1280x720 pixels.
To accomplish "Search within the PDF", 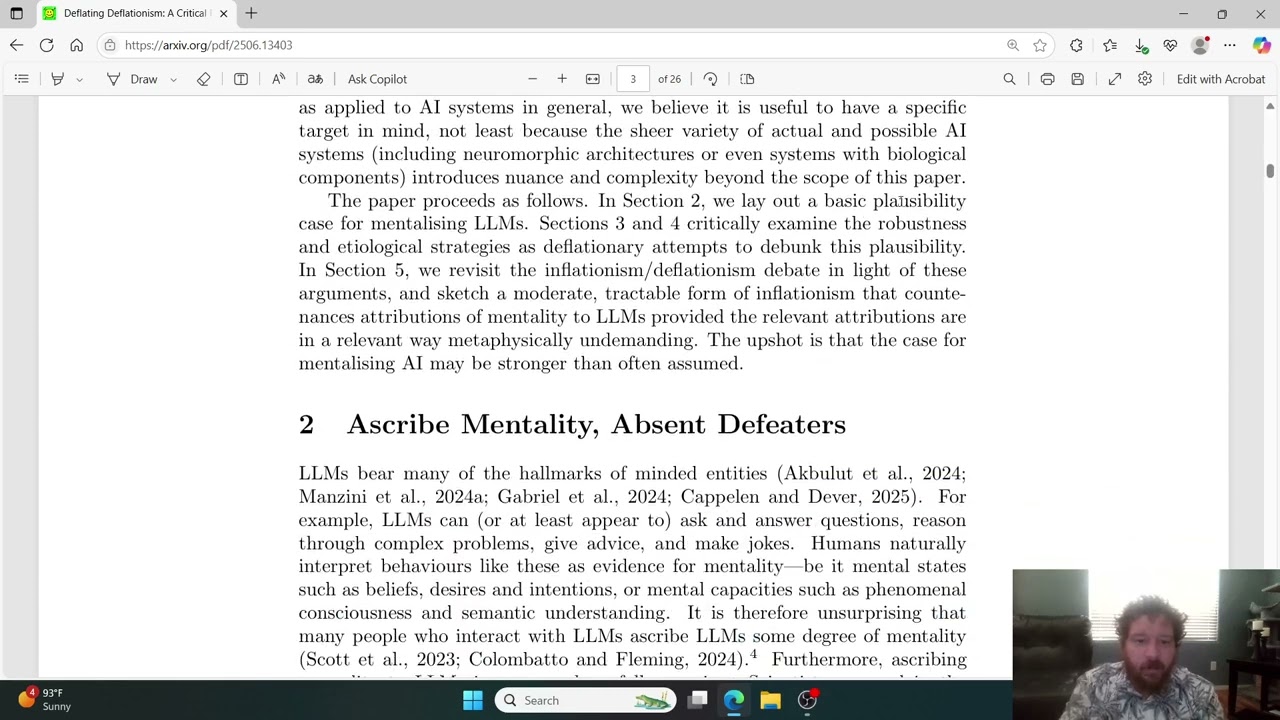I will 1009,79.
